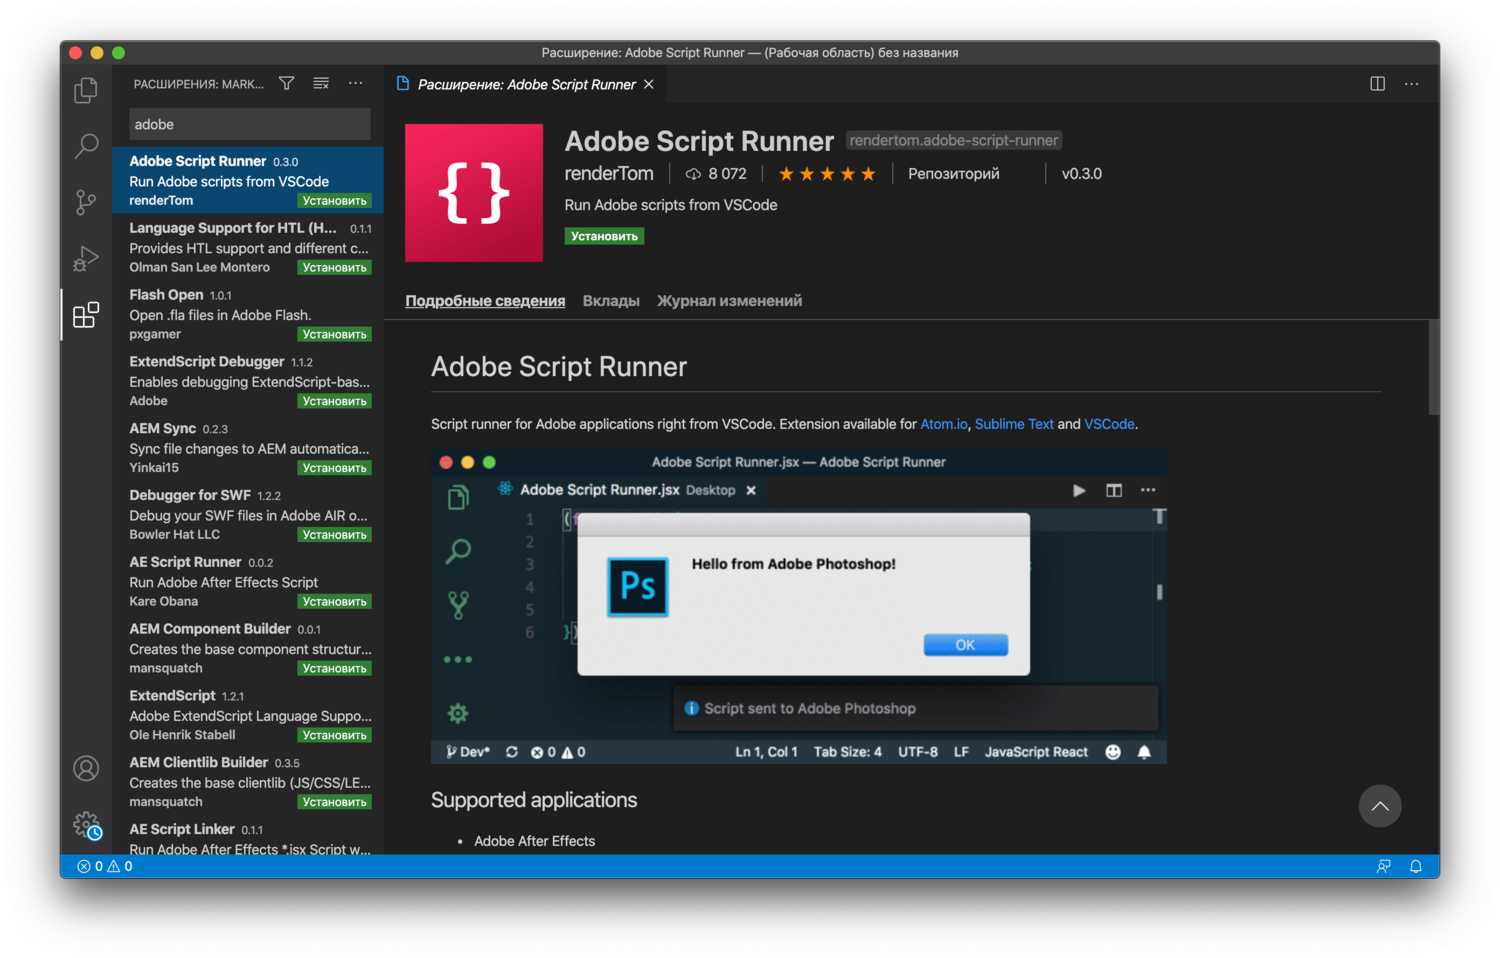Install Adobe Script Runner from list
The image size is (1500, 958).
[x=335, y=201]
